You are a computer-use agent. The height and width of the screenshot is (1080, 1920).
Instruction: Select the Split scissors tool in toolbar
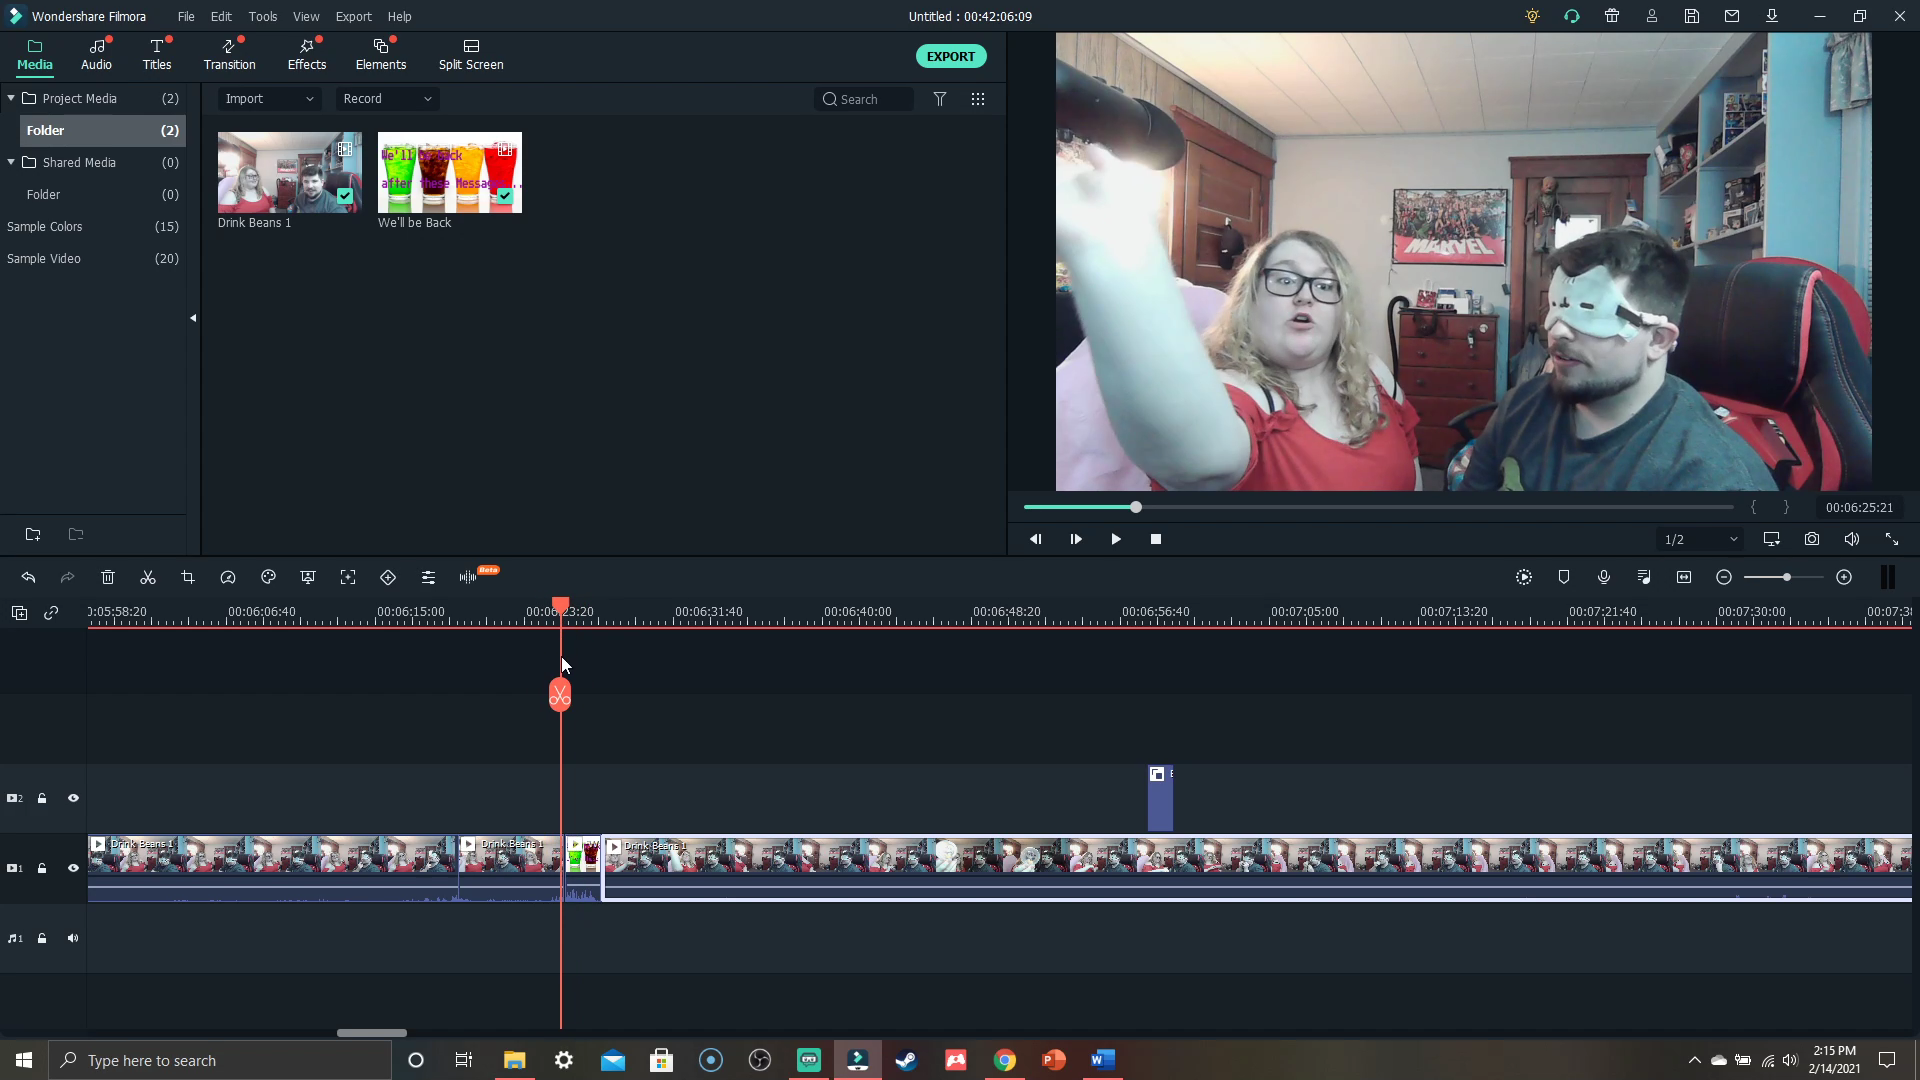coord(148,577)
